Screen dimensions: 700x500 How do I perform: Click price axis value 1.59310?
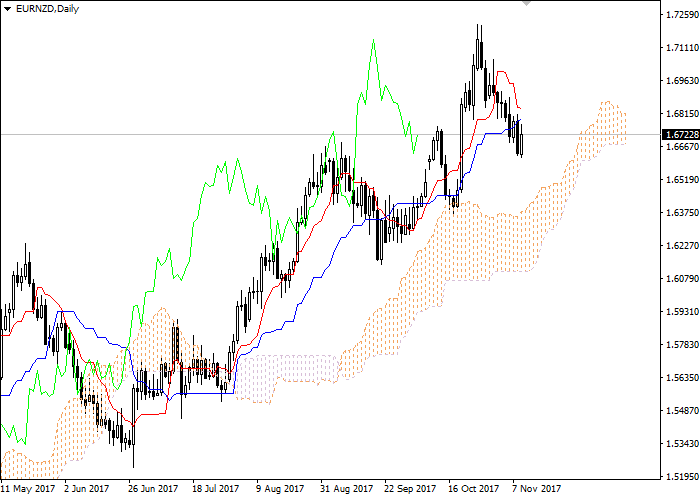tap(682, 312)
